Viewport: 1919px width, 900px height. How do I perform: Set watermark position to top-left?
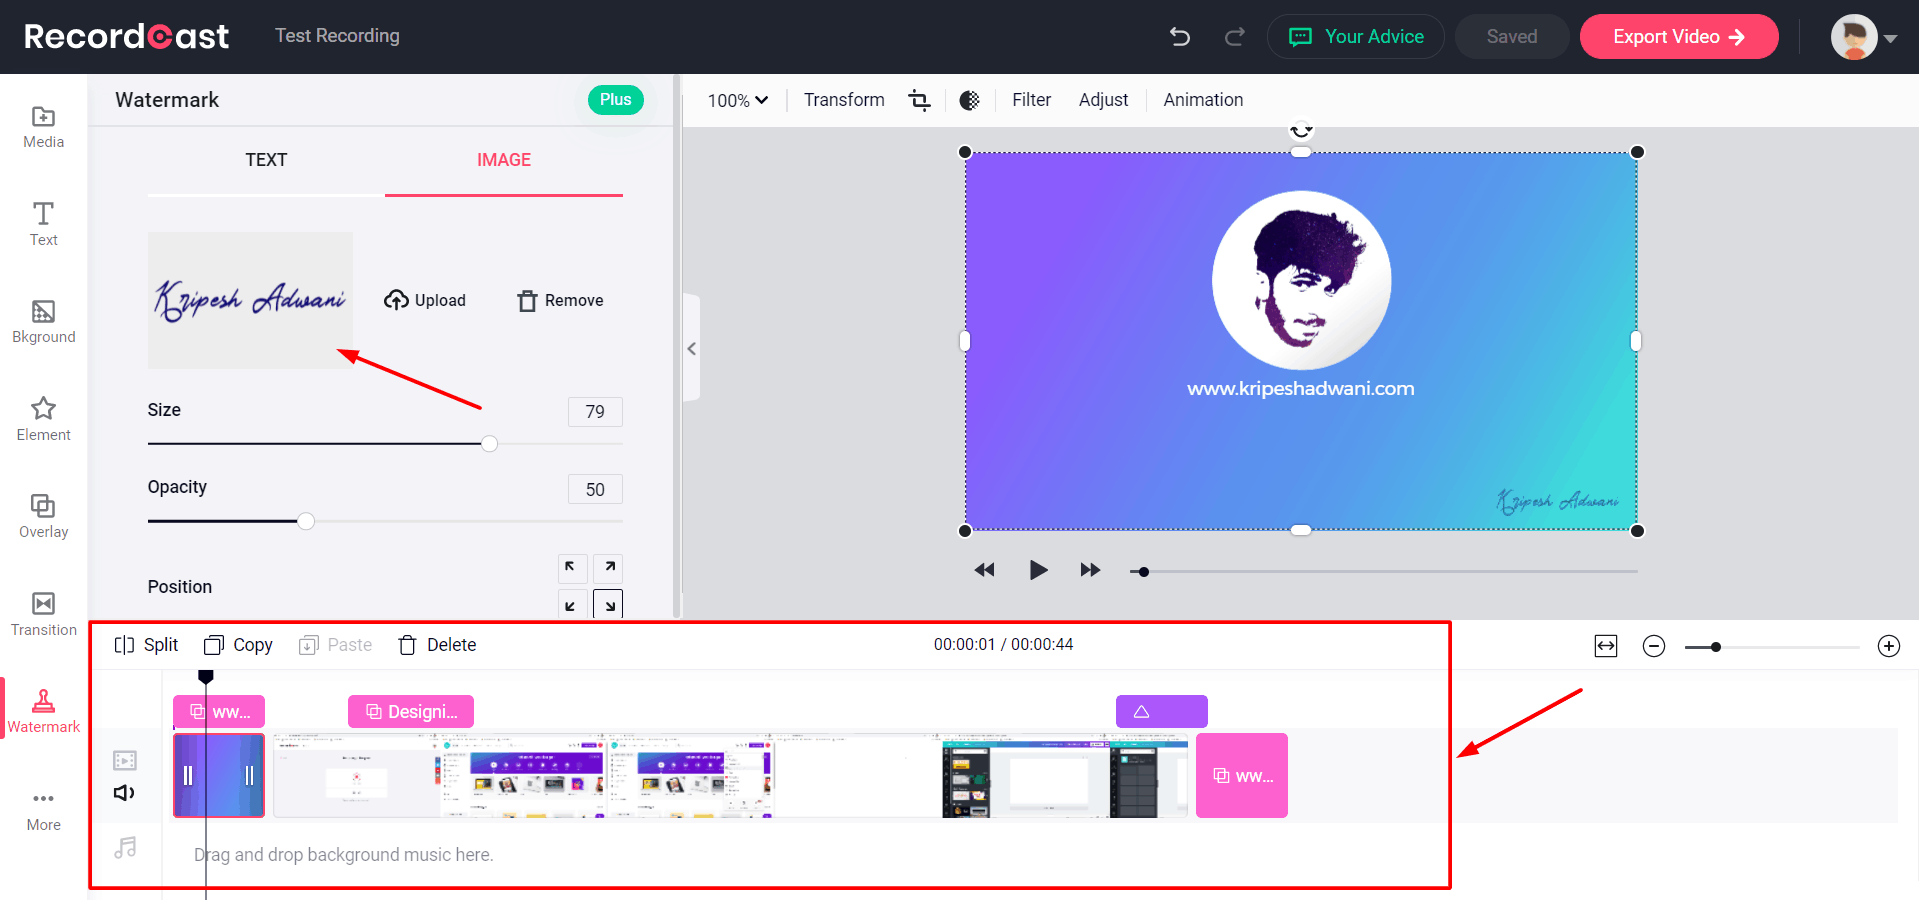point(570,568)
